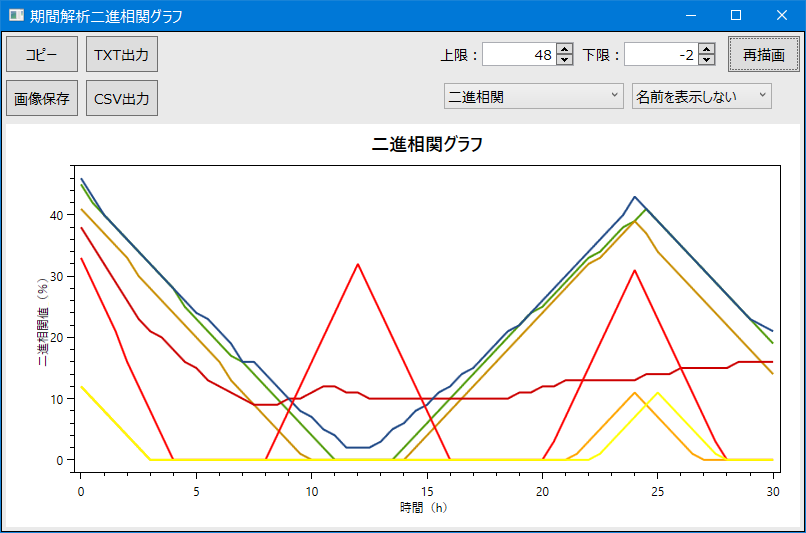
Task: Click the 上限： label
Action: coord(460,55)
